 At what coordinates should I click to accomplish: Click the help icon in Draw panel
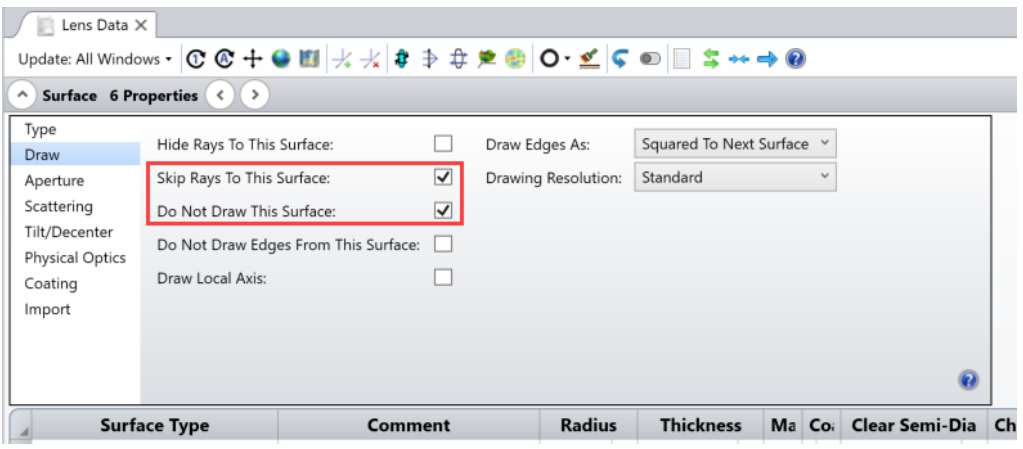[x=968, y=380]
